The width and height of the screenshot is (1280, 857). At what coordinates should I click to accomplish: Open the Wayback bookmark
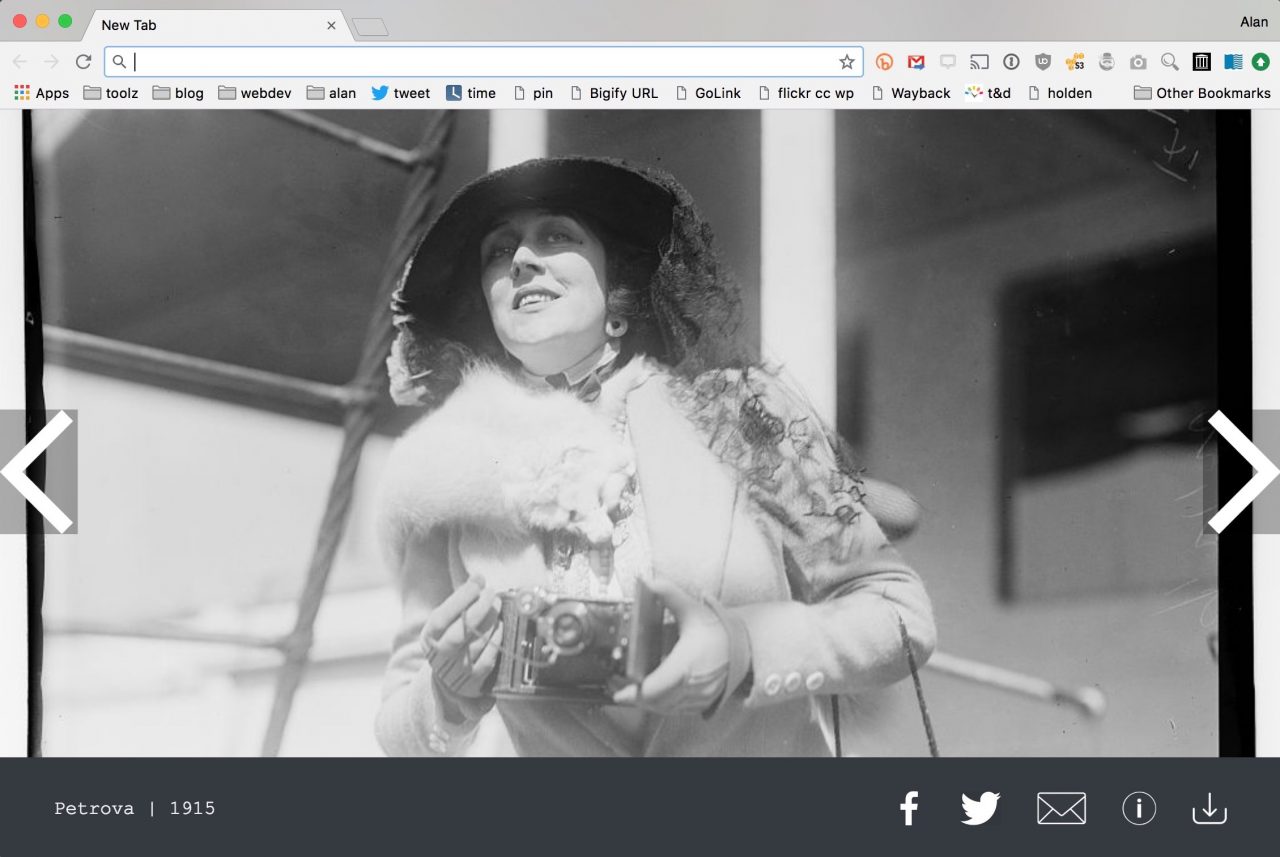(910, 93)
